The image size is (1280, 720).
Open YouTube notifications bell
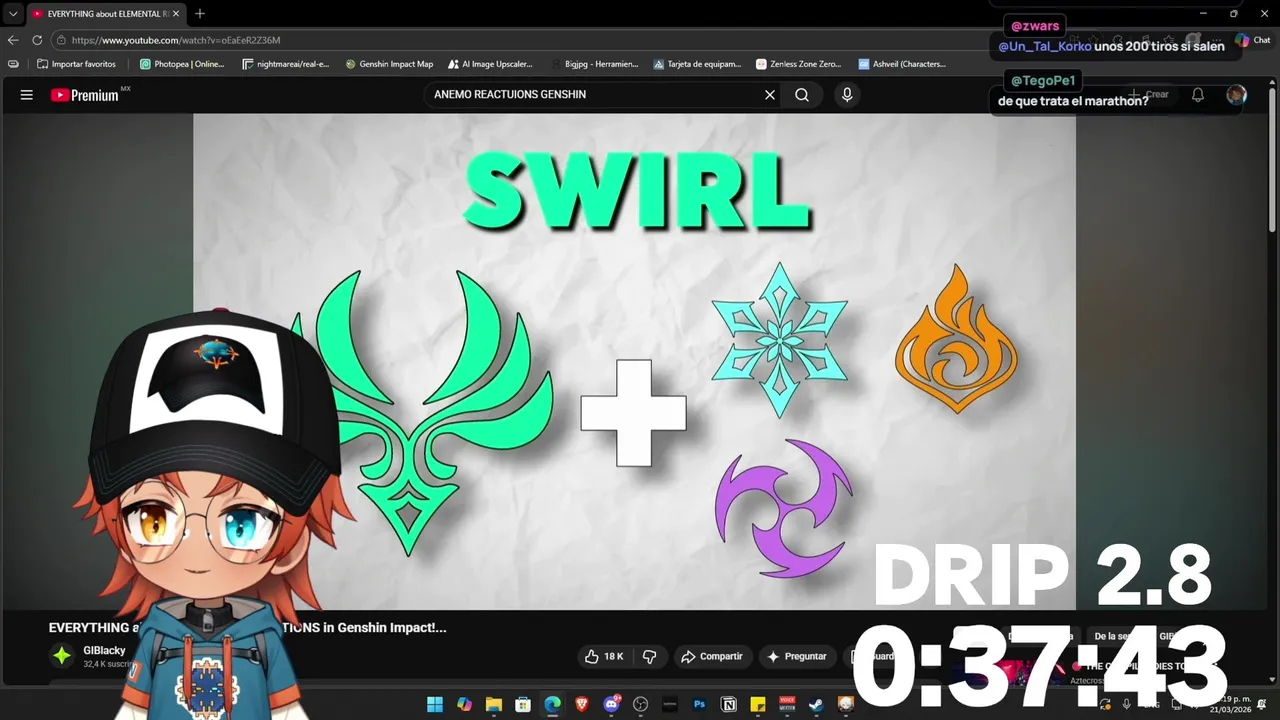point(1198,95)
